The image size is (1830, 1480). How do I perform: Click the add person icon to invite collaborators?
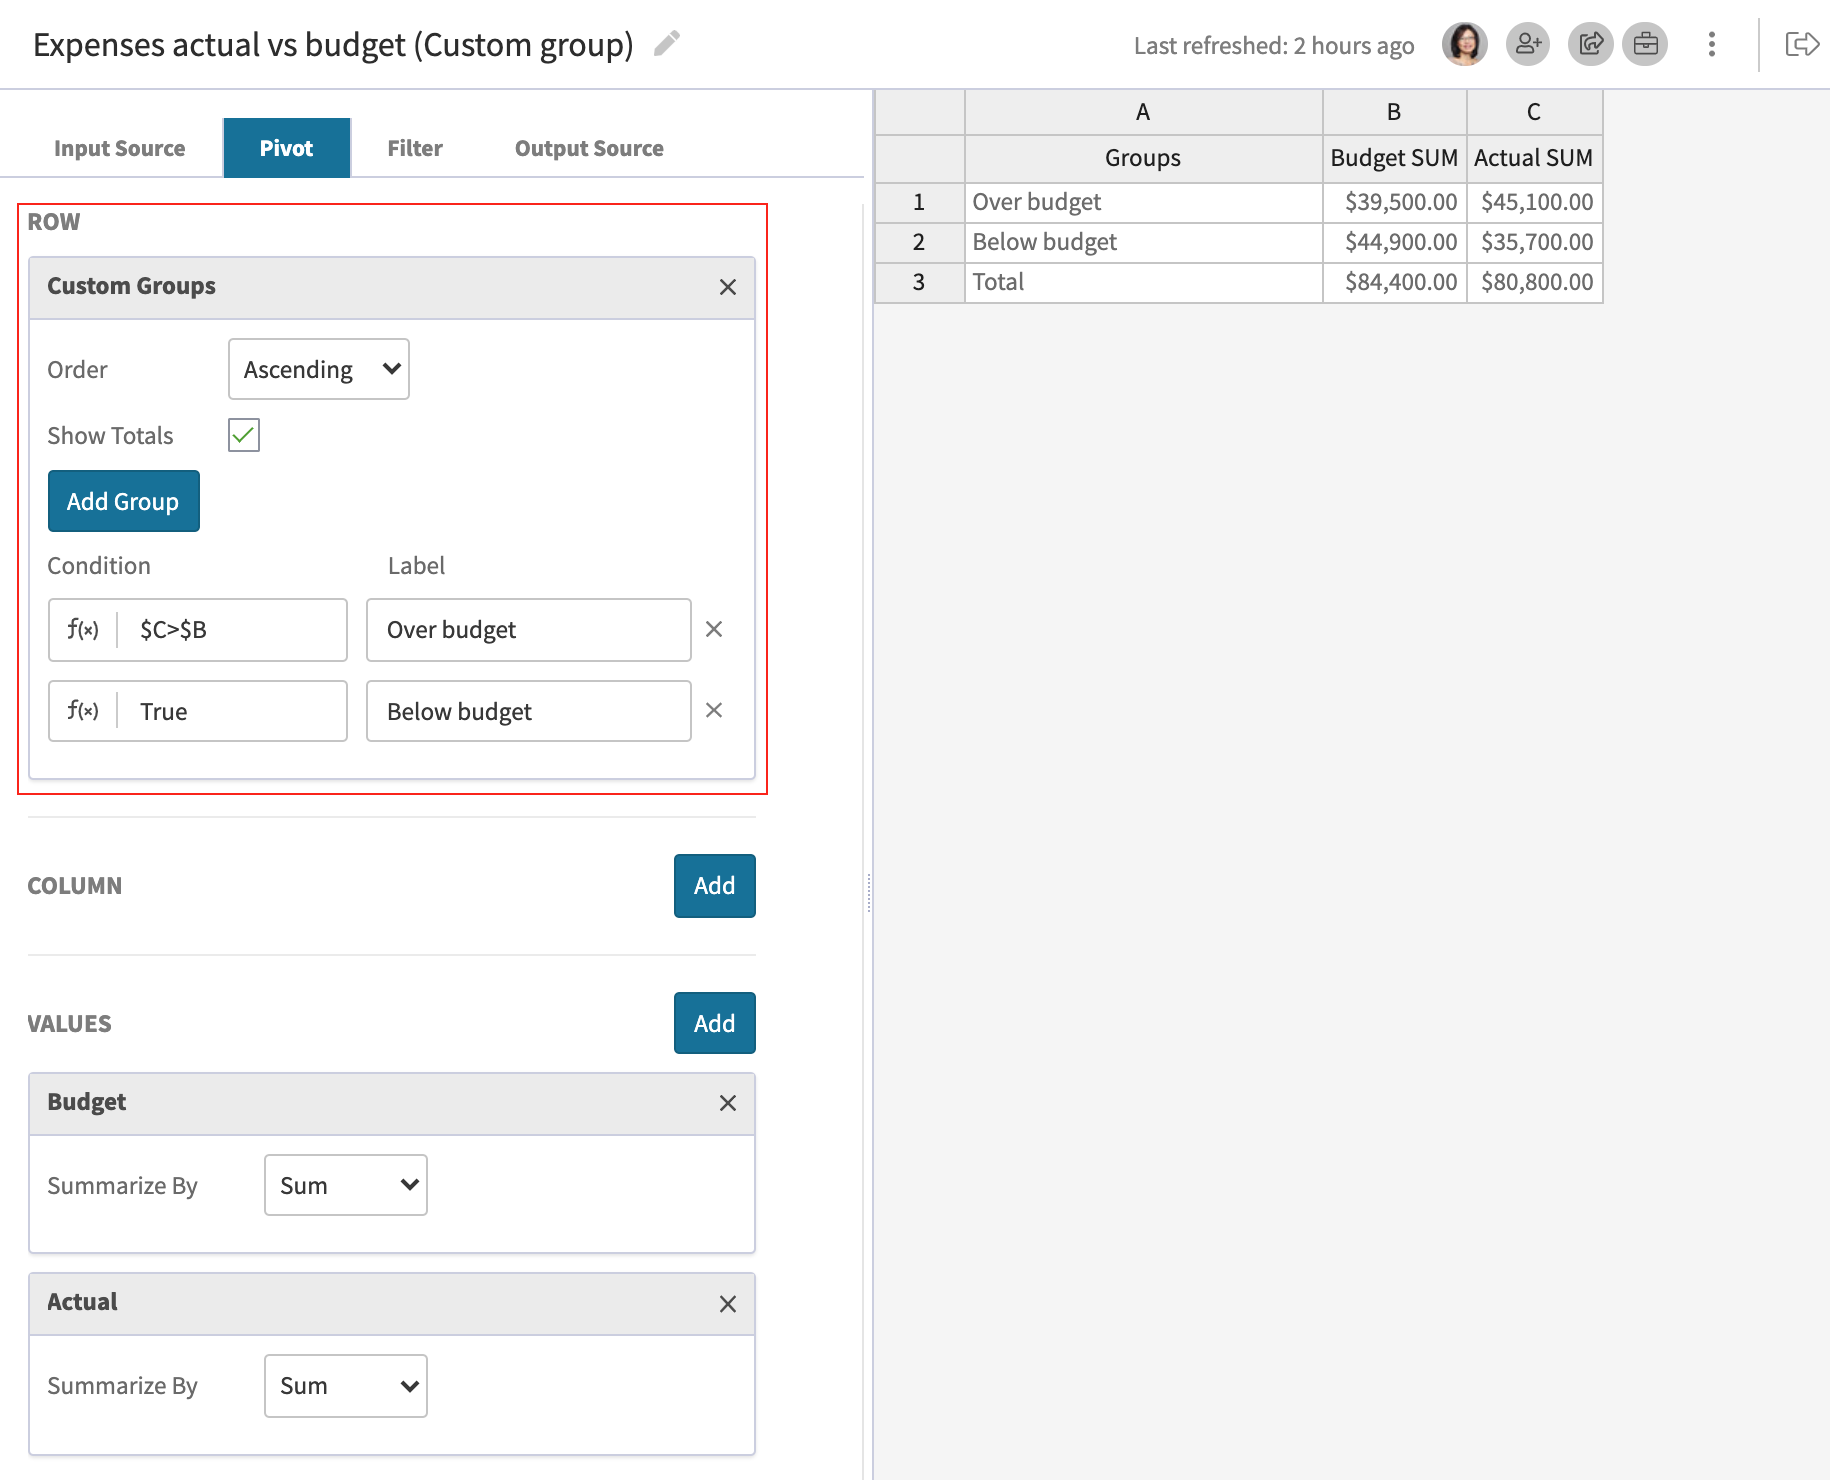tap(1526, 44)
